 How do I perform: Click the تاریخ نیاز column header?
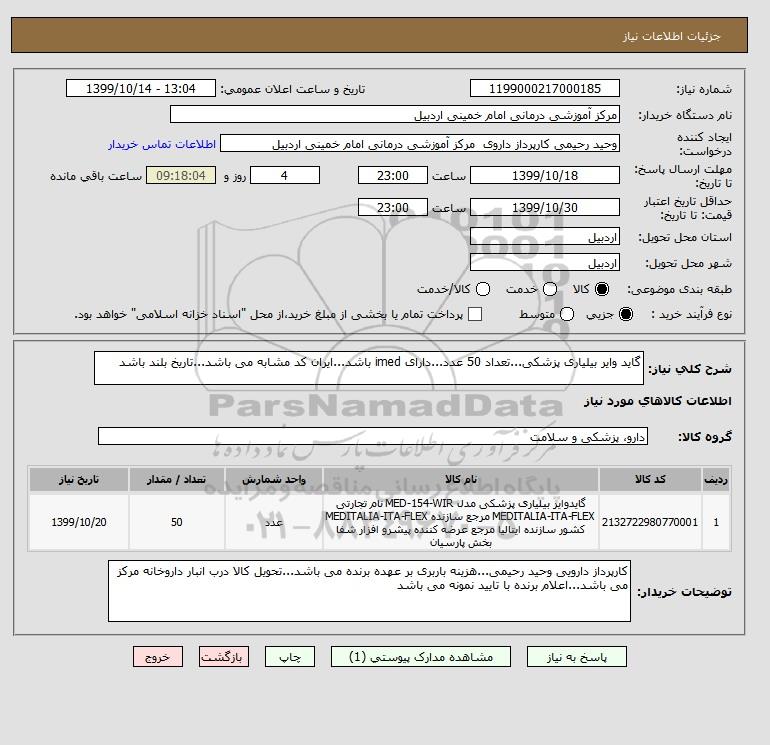point(79,479)
